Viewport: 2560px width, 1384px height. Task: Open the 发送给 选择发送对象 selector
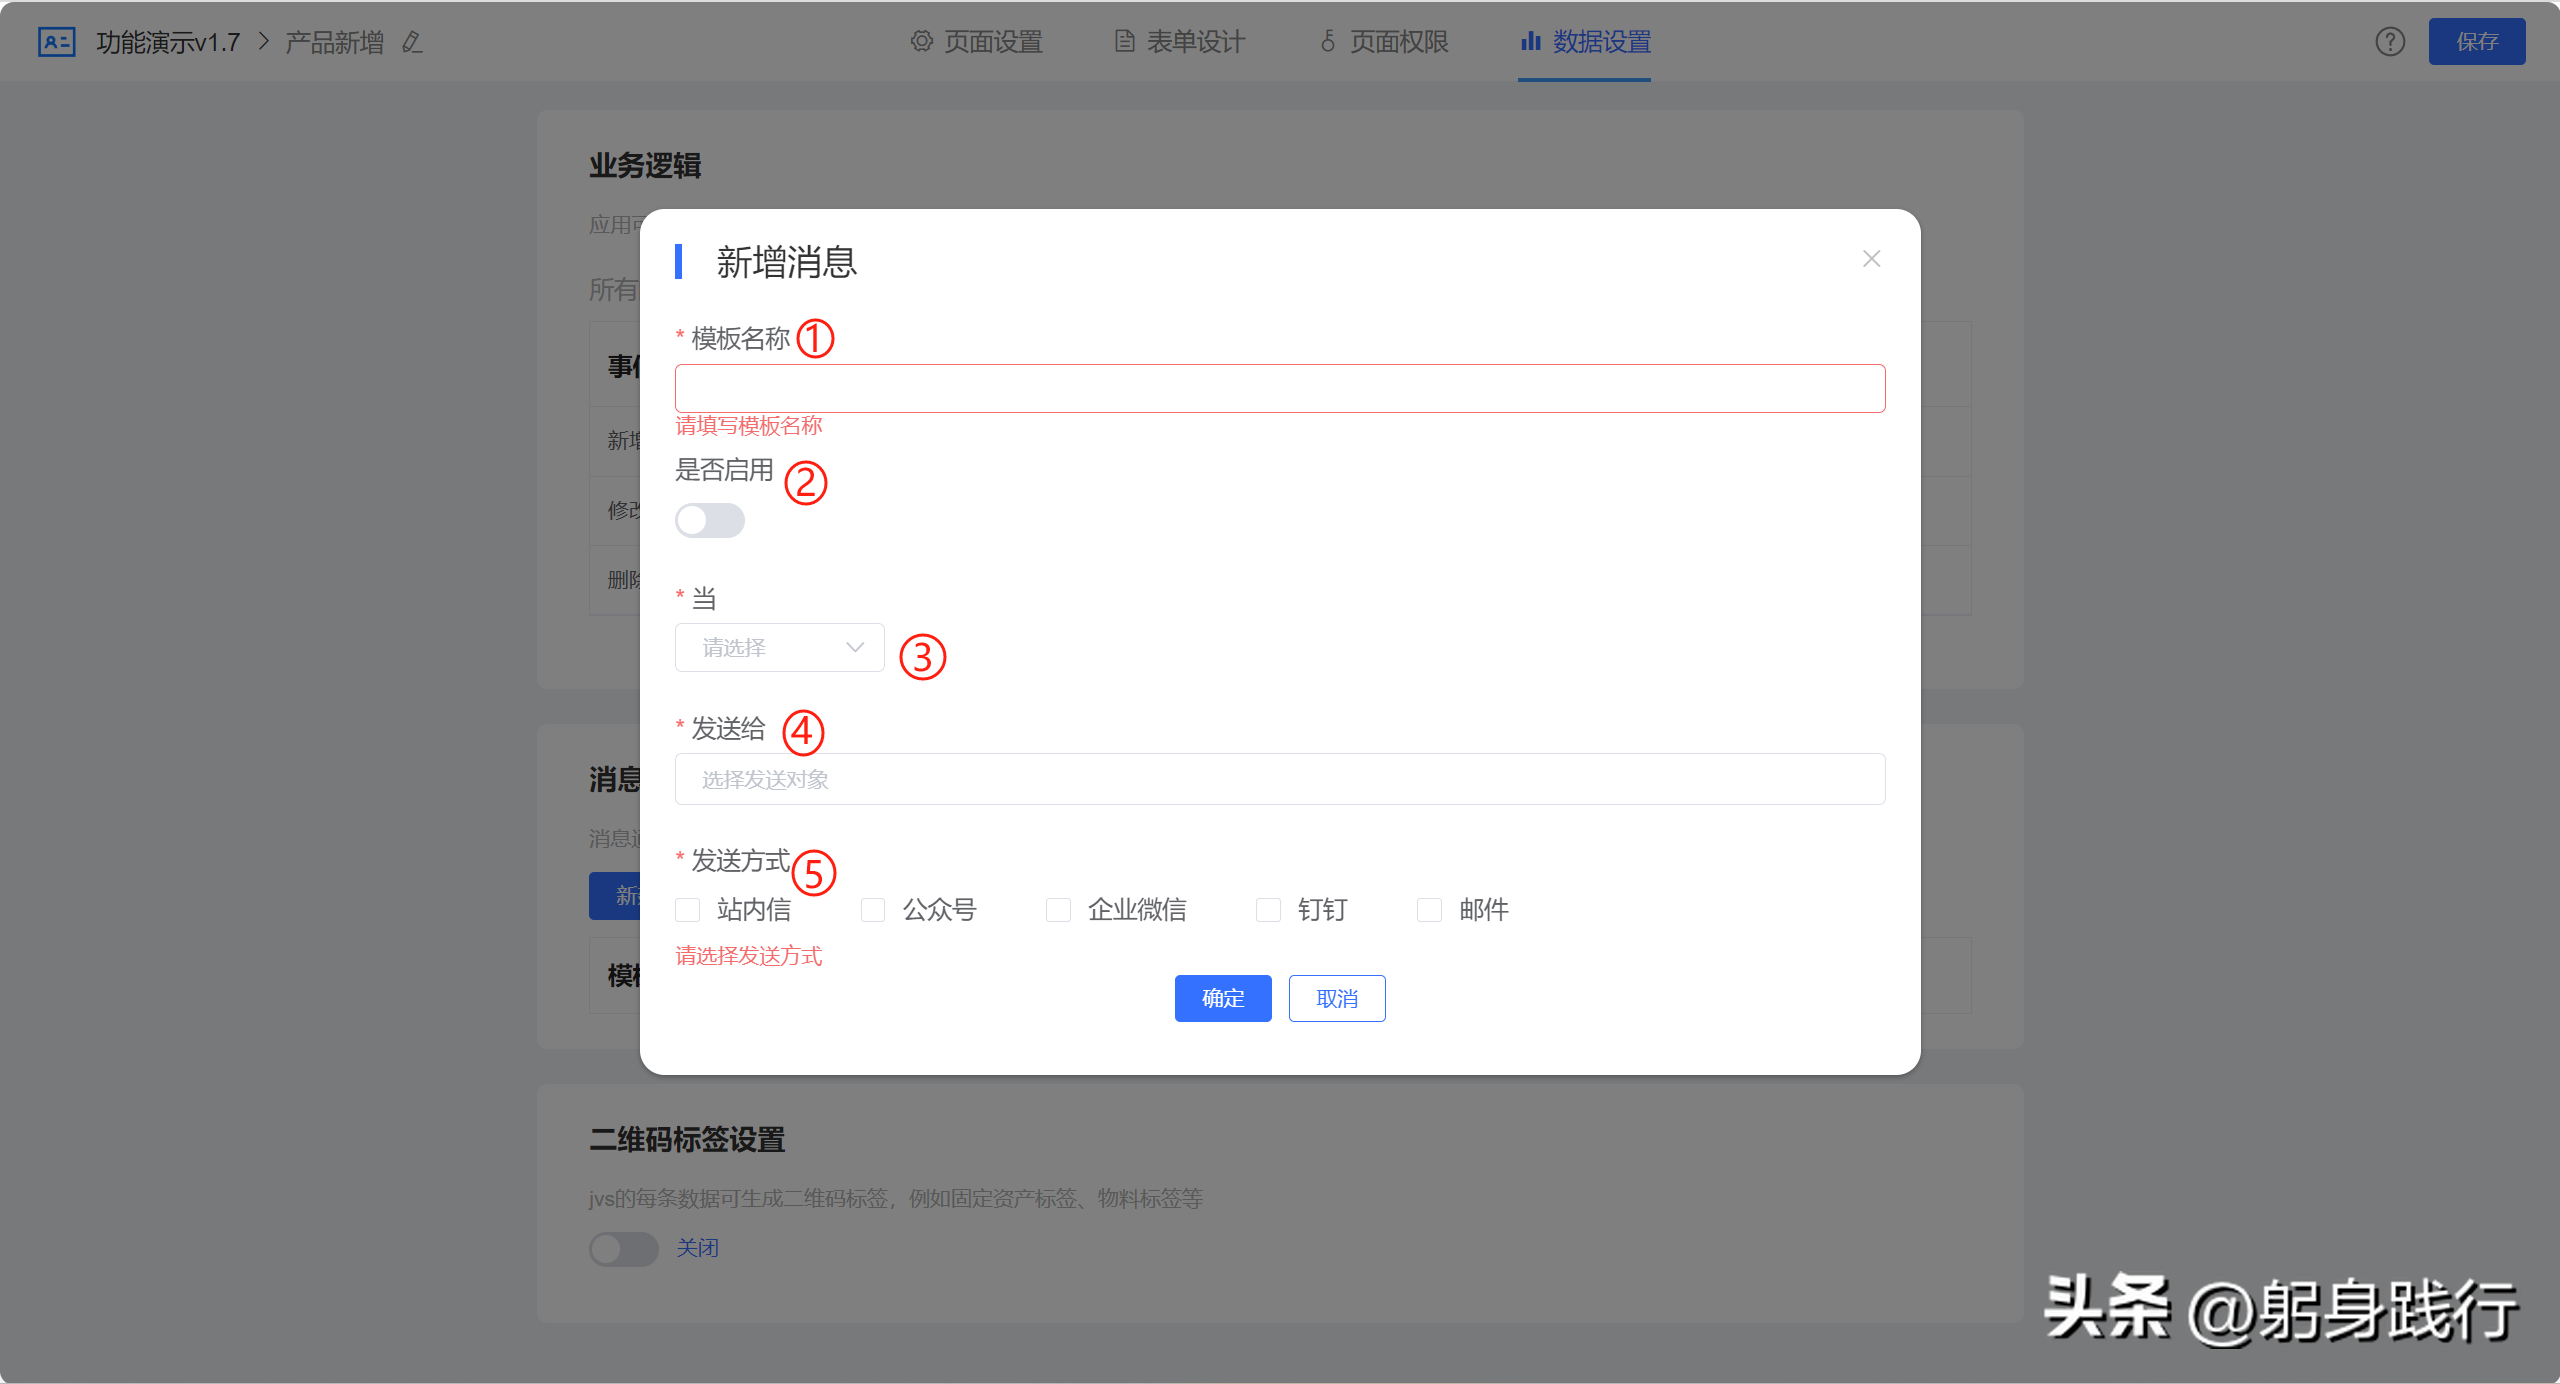(x=1280, y=779)
